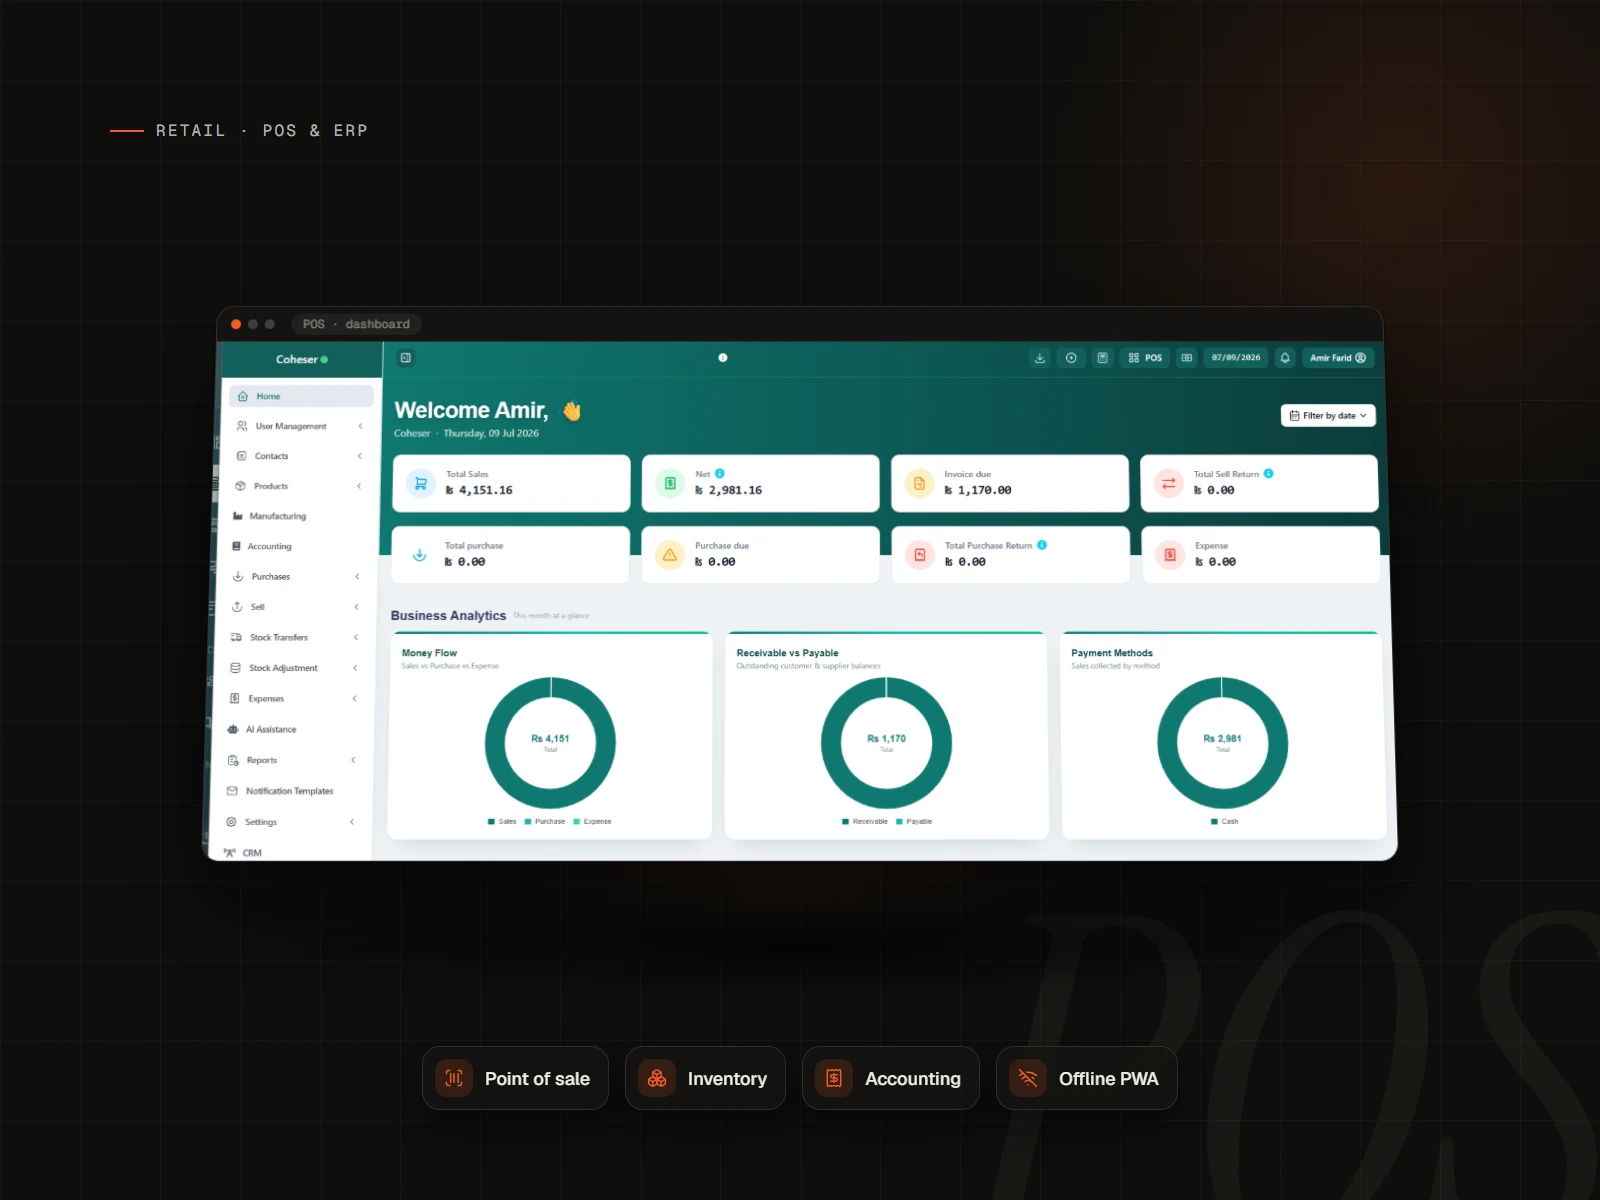Click the Total purchase download icon
1600x1200 pixels.
[x=420, y=555]
